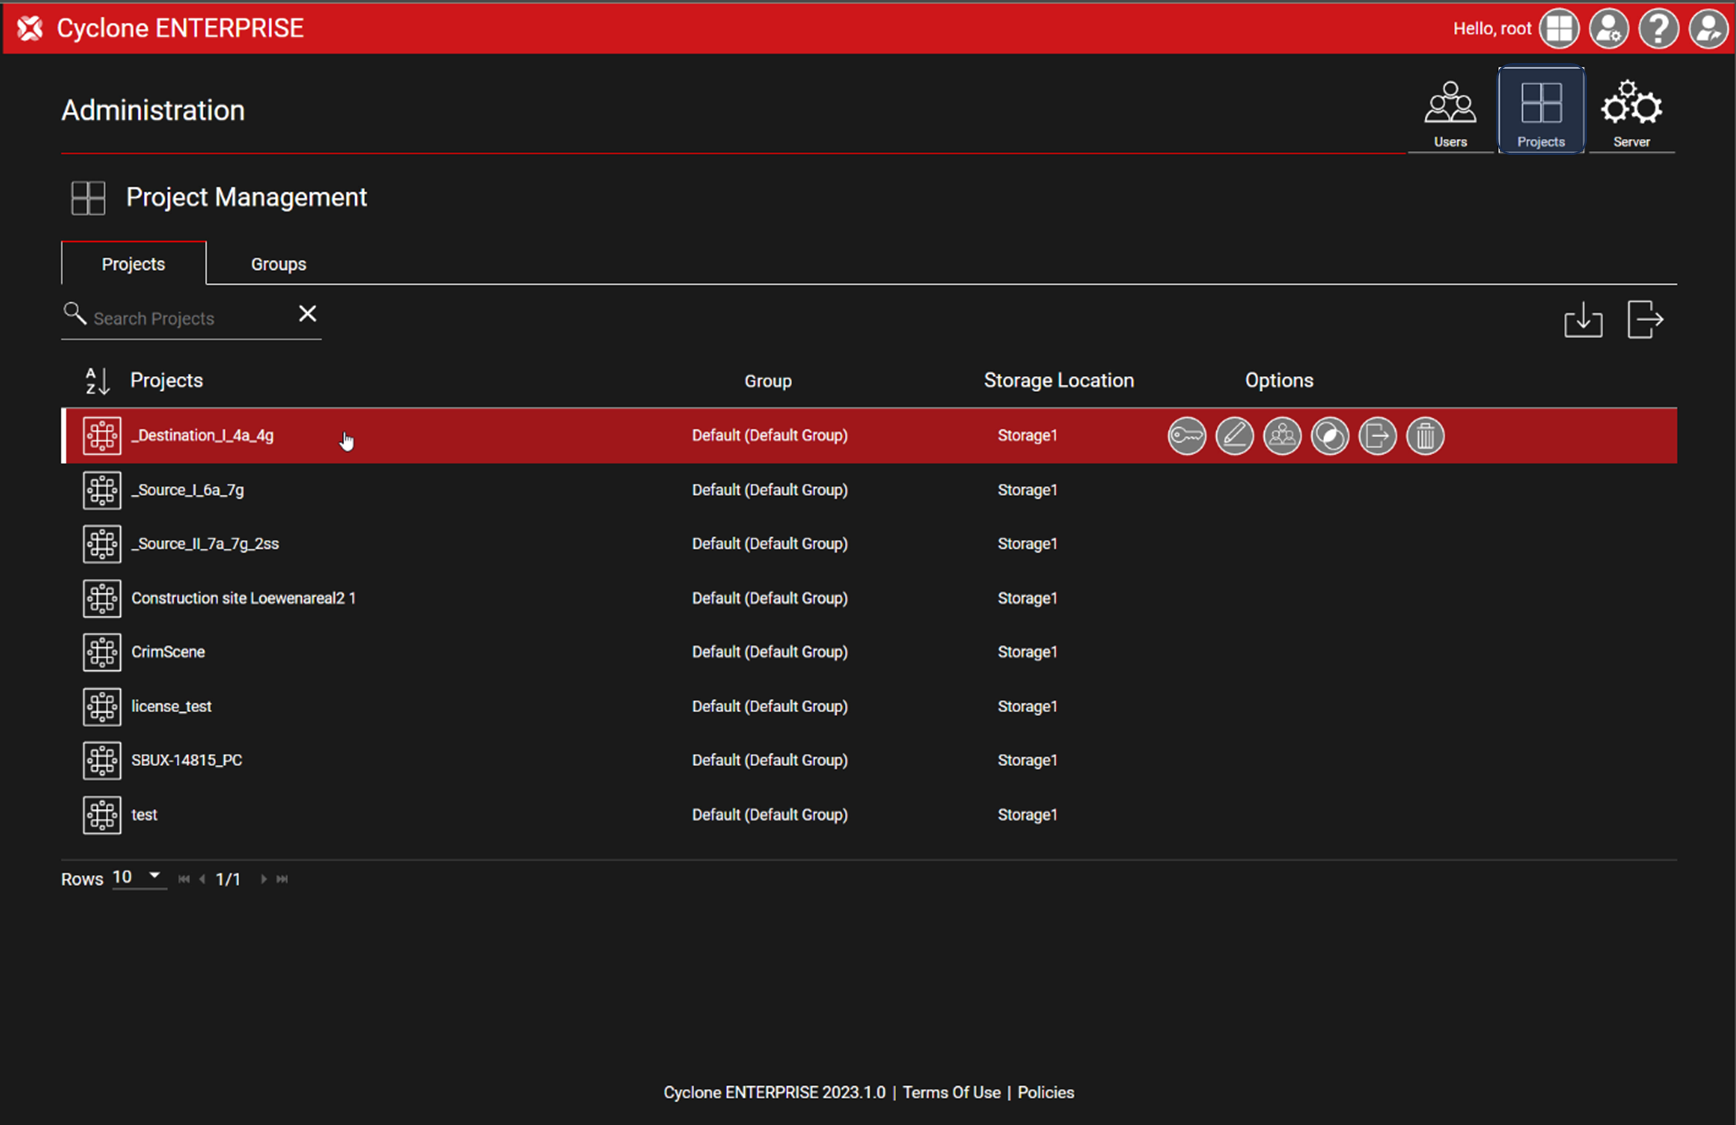Switch to the Groups tab
1736x1125 pixels.
pos(278,264)
